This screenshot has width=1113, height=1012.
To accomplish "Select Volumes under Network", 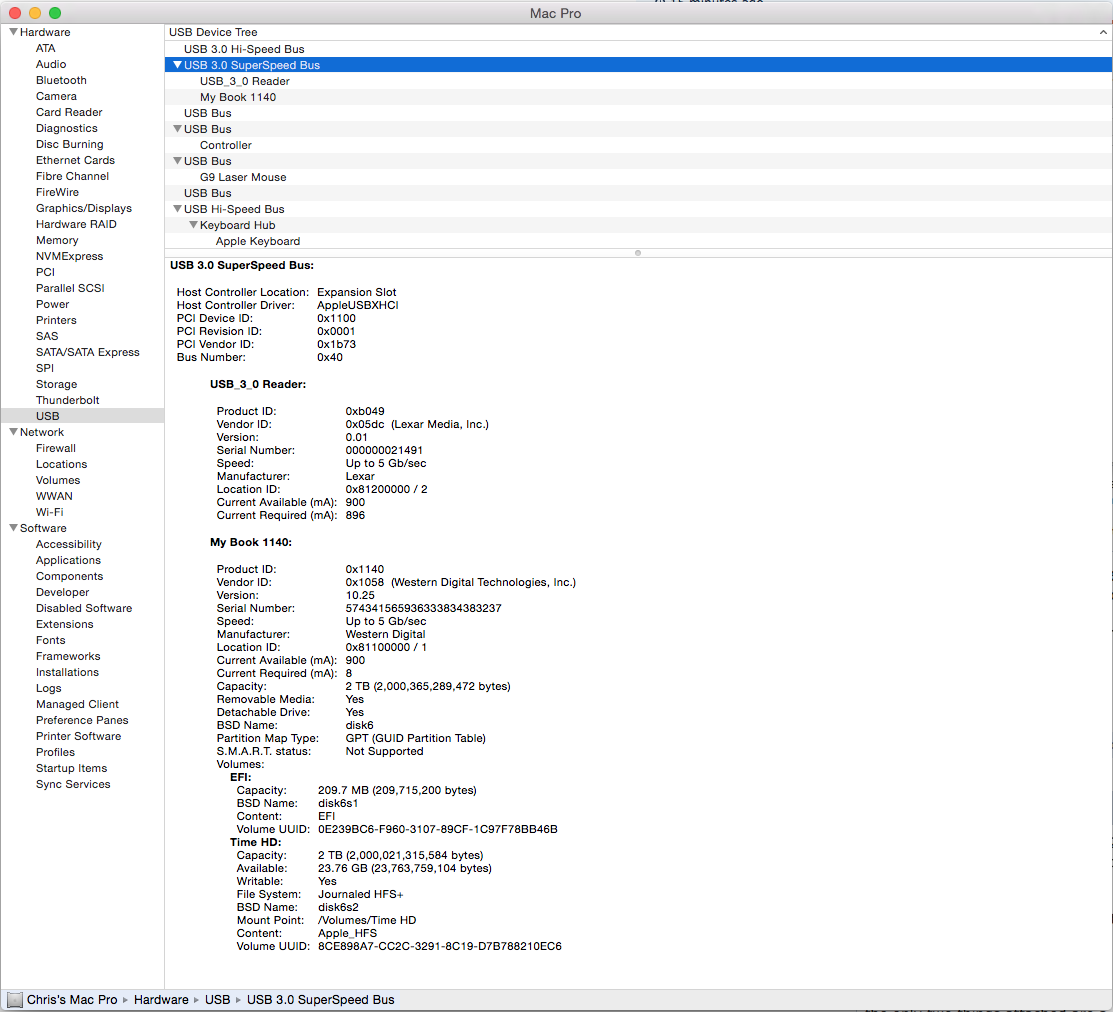I will pyautogui.click(x=58, y=480).
